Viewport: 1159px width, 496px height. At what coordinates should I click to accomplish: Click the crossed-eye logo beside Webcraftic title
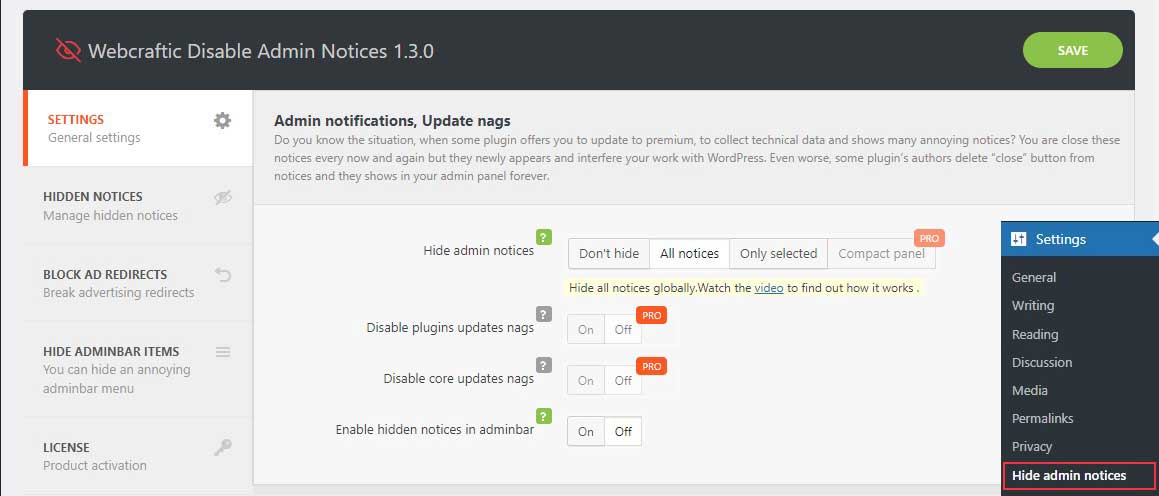pyautogui.click(x=68, y=51)
